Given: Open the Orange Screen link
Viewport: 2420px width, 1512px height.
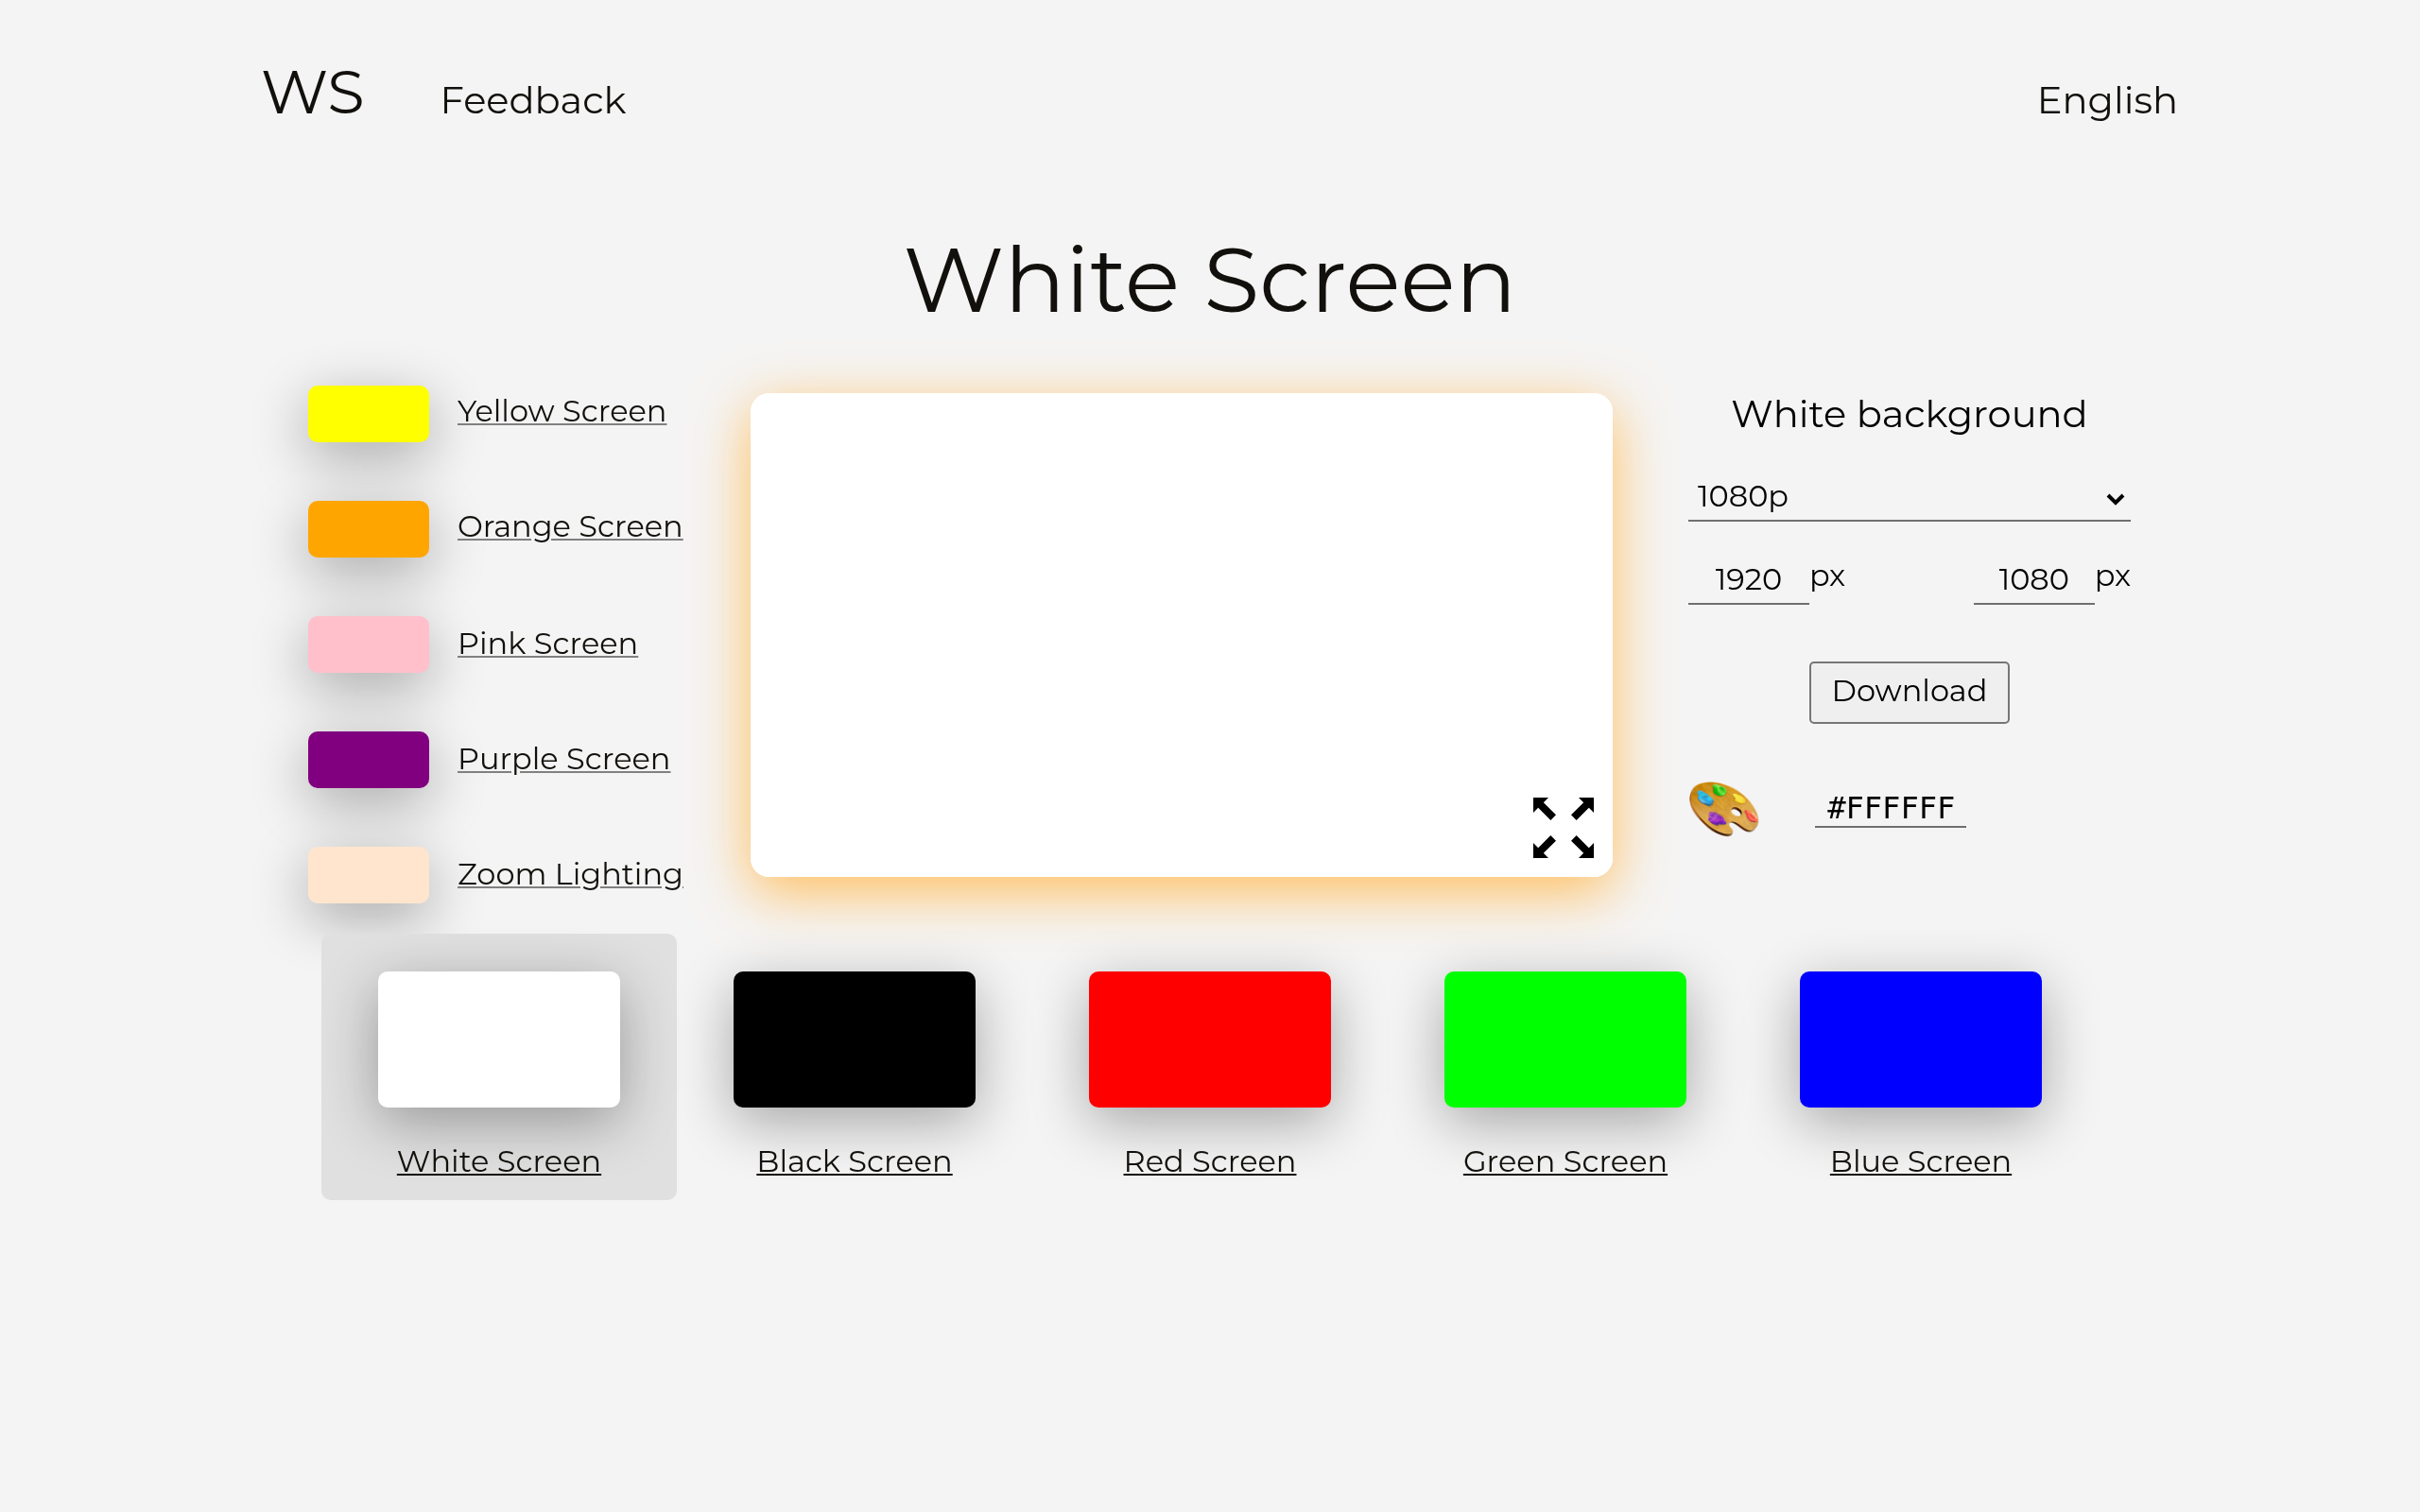Looking at the screenshot, I should coord(569,527).
